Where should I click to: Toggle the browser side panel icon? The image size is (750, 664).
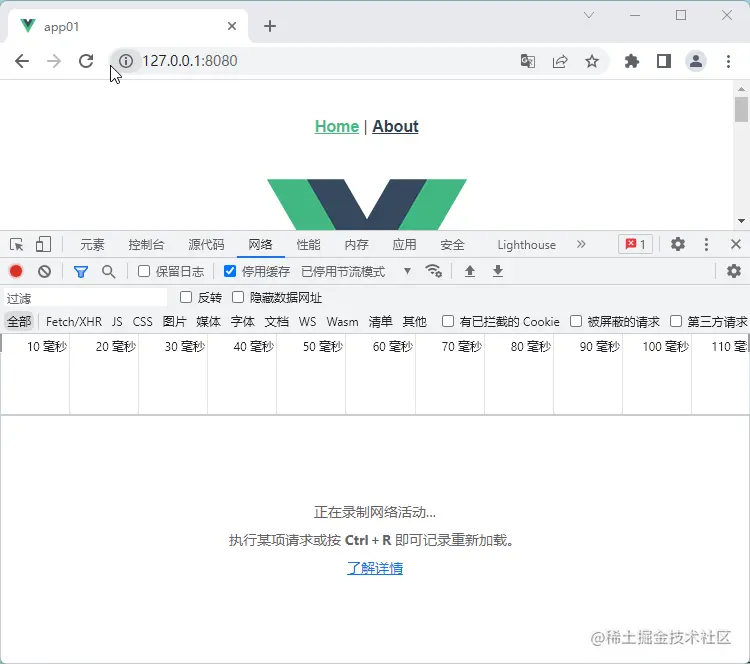[x=664, y=61]
